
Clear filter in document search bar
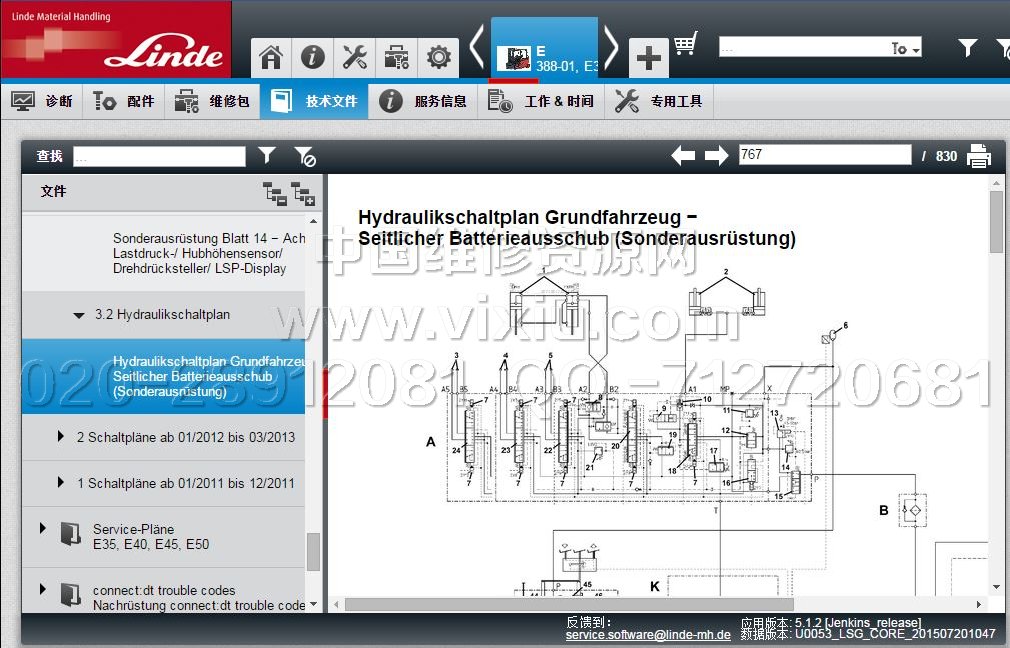click(305, 156)
